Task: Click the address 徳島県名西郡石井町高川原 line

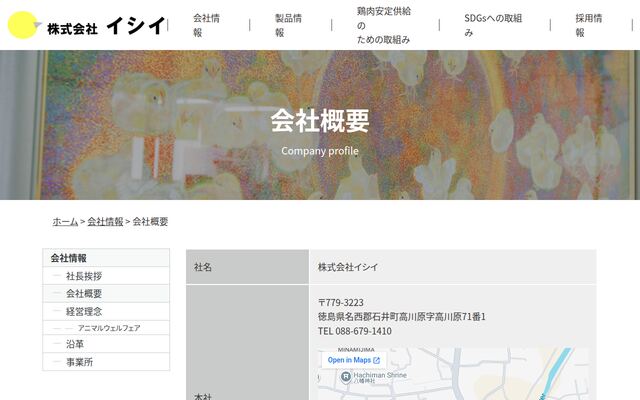Action: tap(402, 317)
